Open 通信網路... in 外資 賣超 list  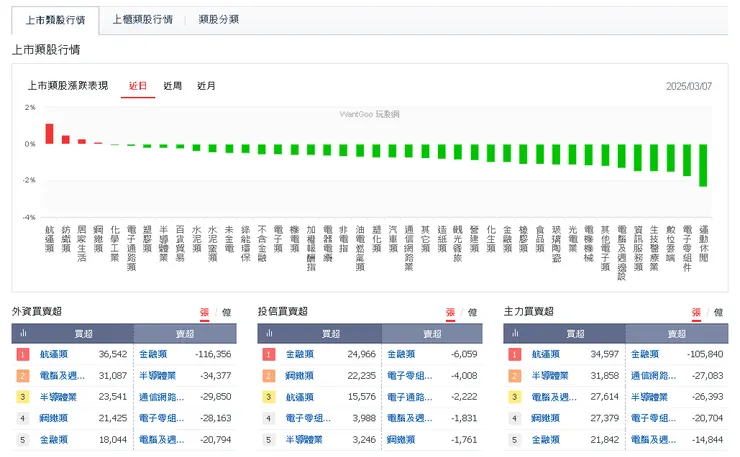point(162,397)
